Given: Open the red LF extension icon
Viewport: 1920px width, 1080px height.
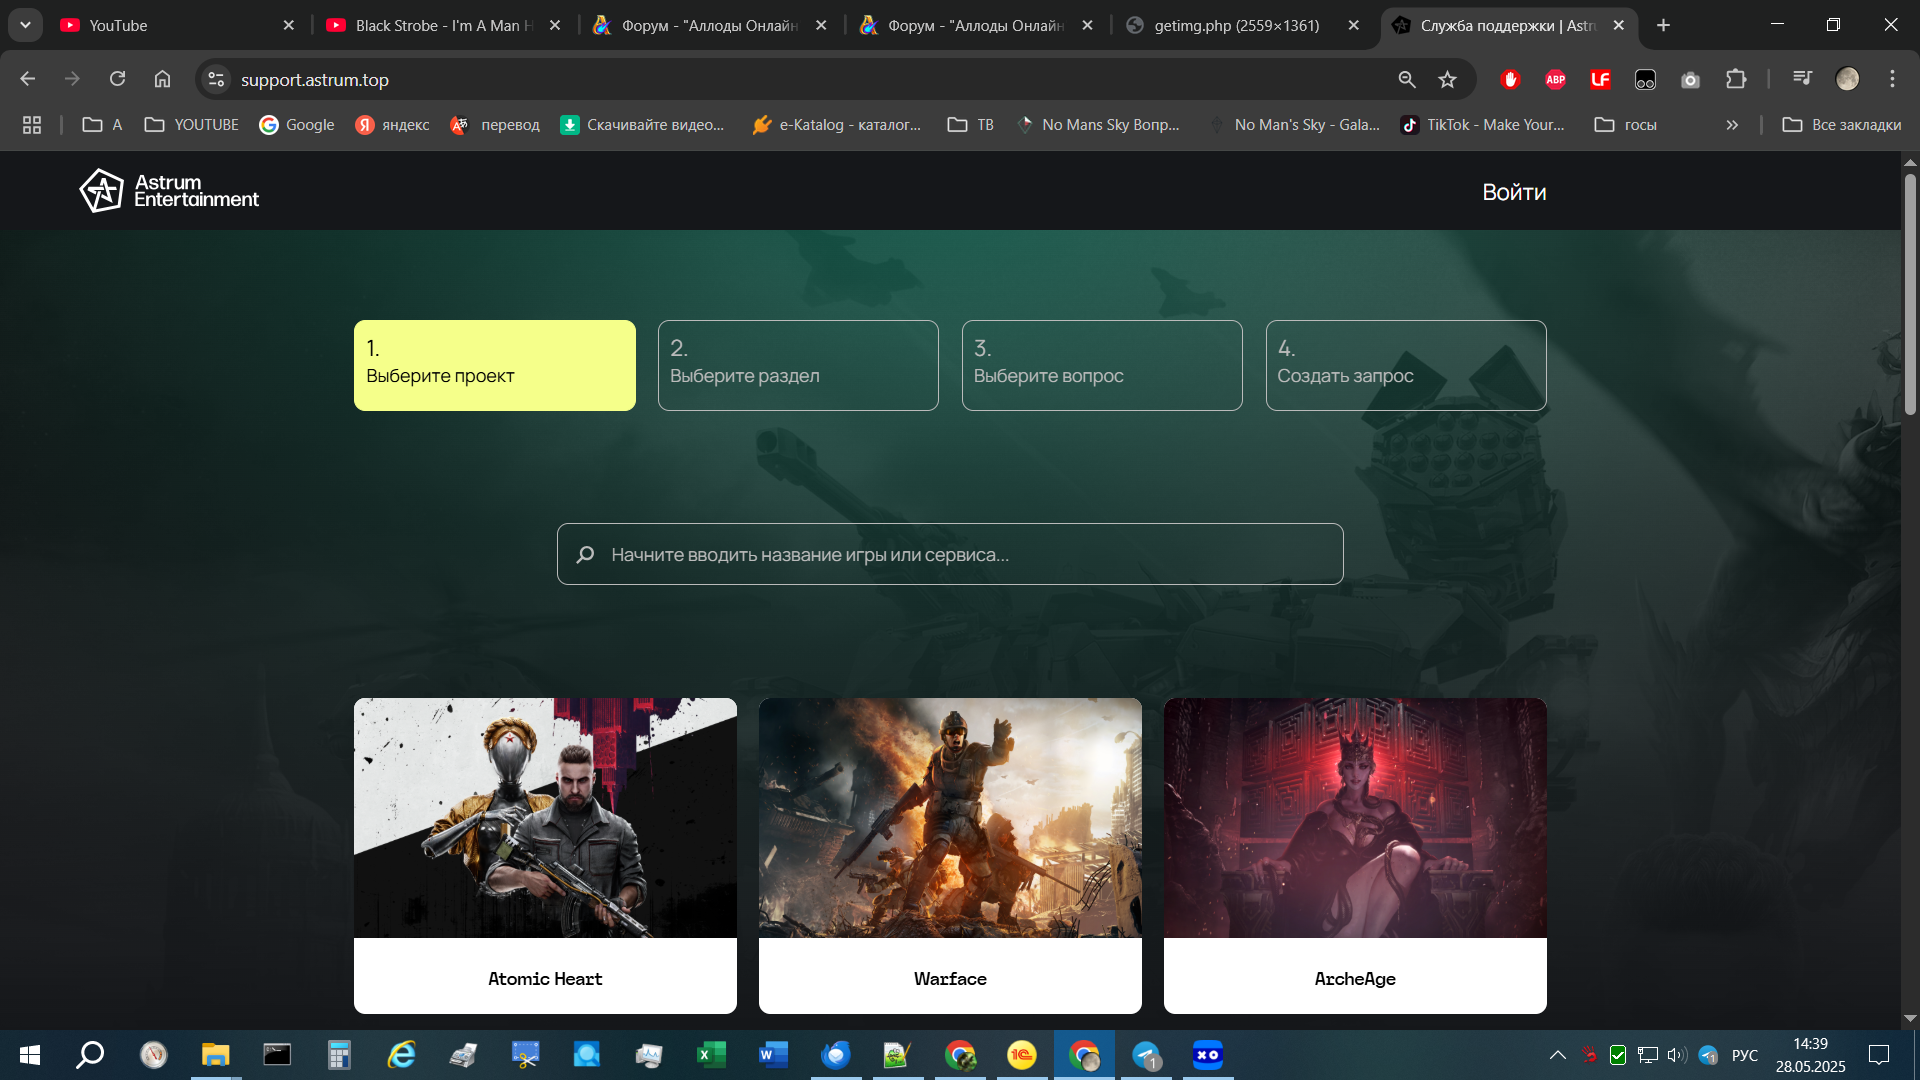Looking at the screenshot, I should coord(1600,79).
